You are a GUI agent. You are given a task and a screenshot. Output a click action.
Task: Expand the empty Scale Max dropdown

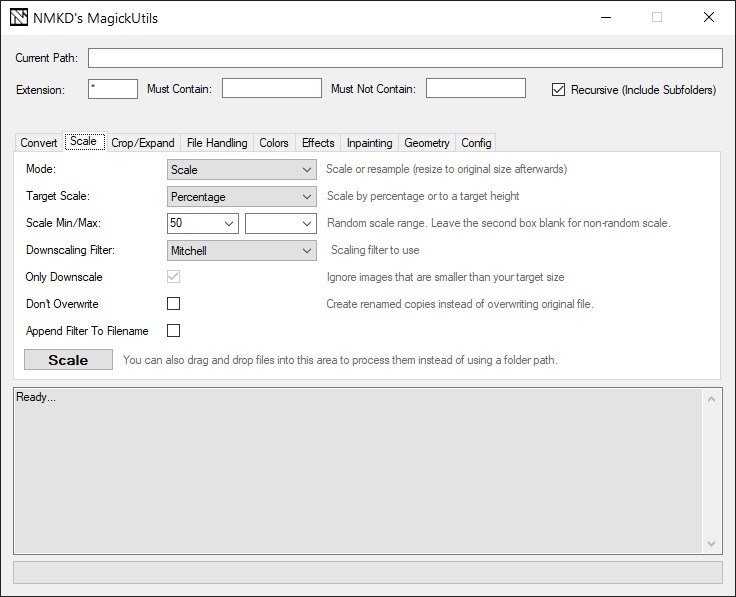281,223
